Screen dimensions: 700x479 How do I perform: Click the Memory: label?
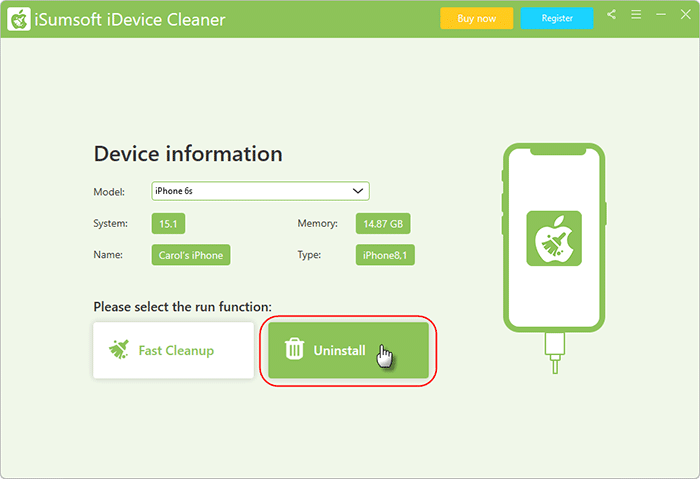317,223
